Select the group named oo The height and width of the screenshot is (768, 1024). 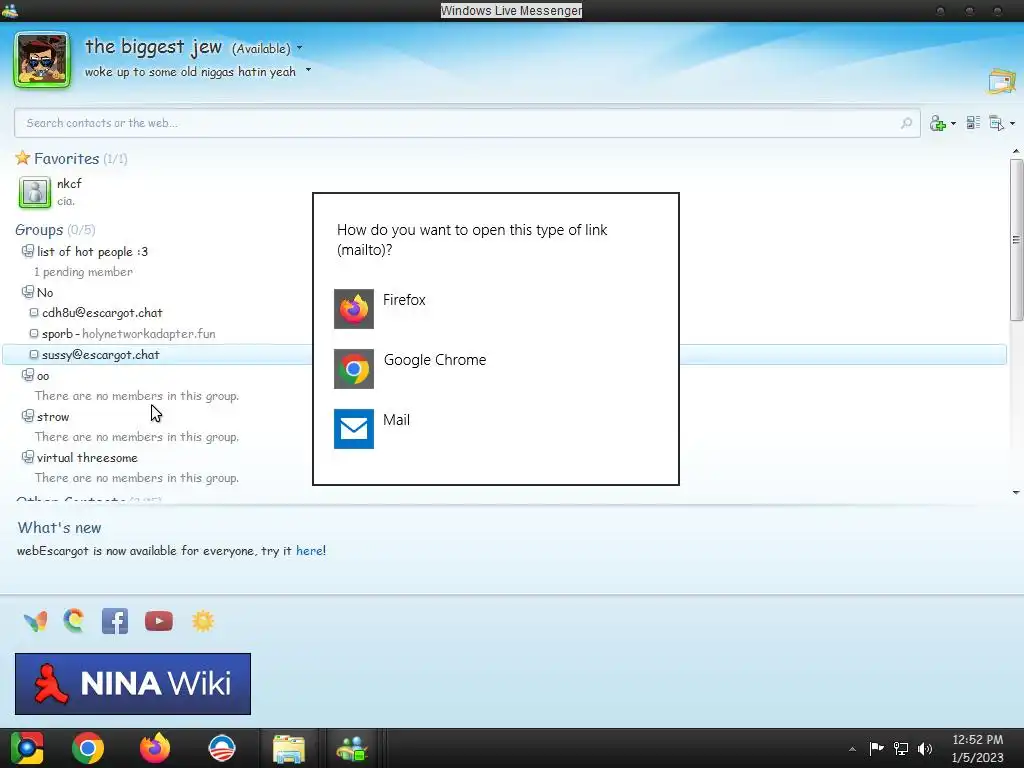pos(43,376)
